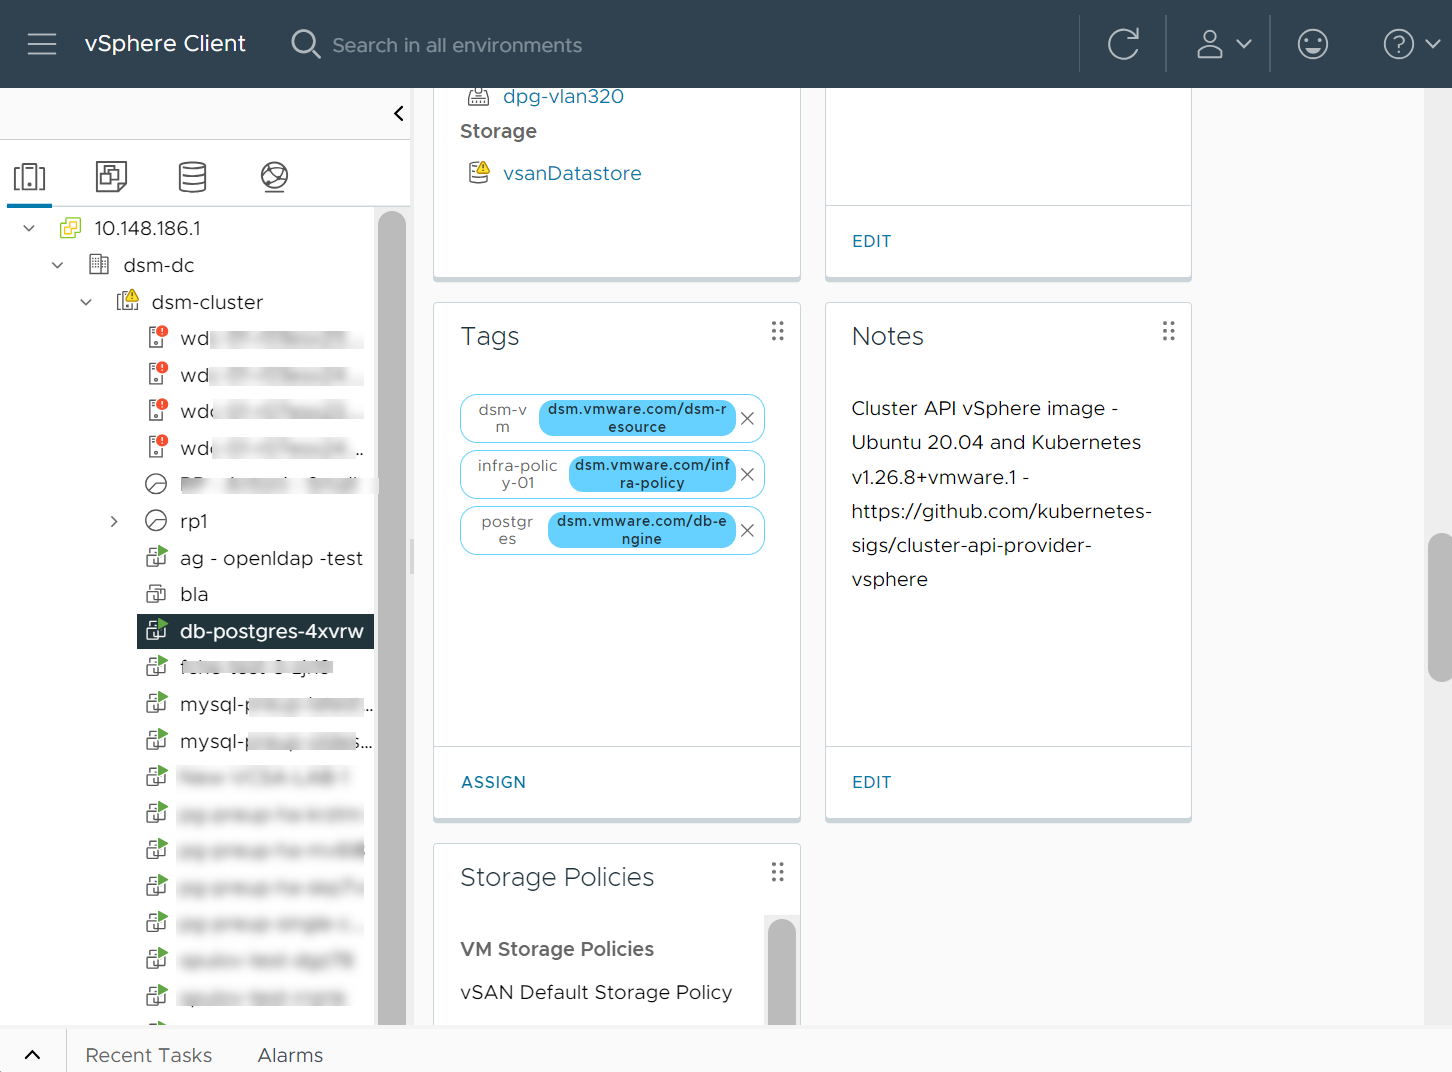This screenshot has width=1452, height=1072.
Task: Click EDIT in the Notes card
Action: 871,782
